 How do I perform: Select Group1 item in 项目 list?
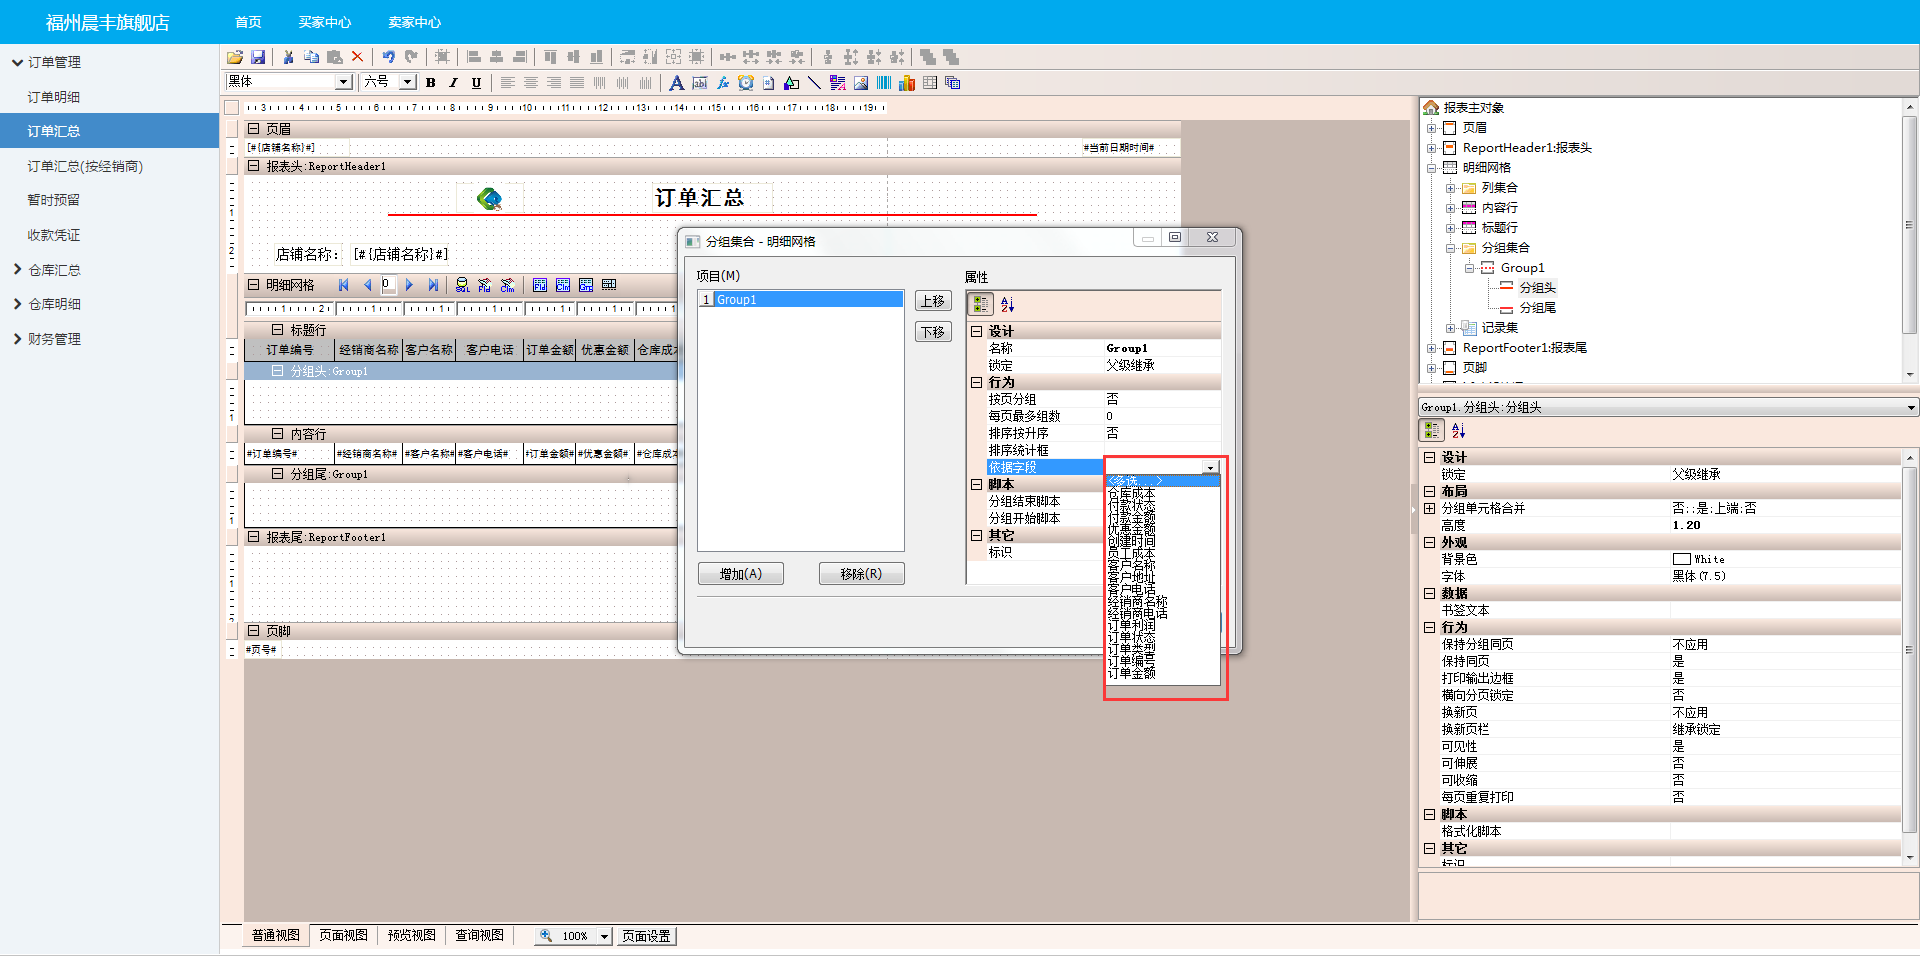click(800, 299)
